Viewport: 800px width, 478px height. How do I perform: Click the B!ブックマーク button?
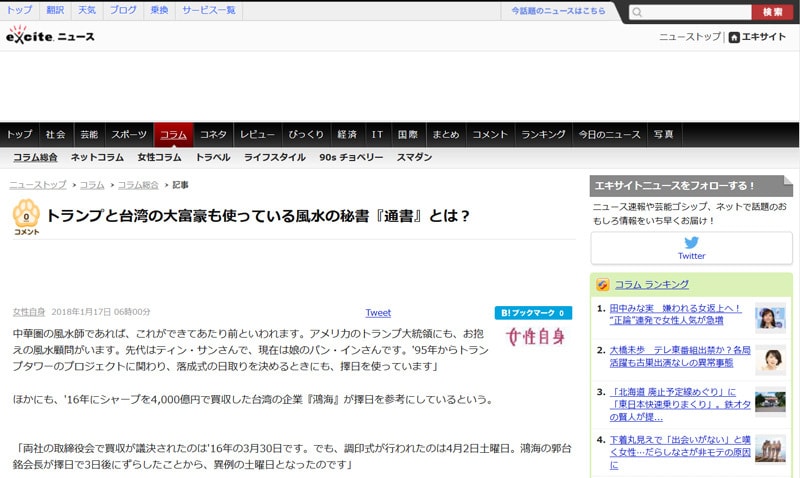[532, 313]
